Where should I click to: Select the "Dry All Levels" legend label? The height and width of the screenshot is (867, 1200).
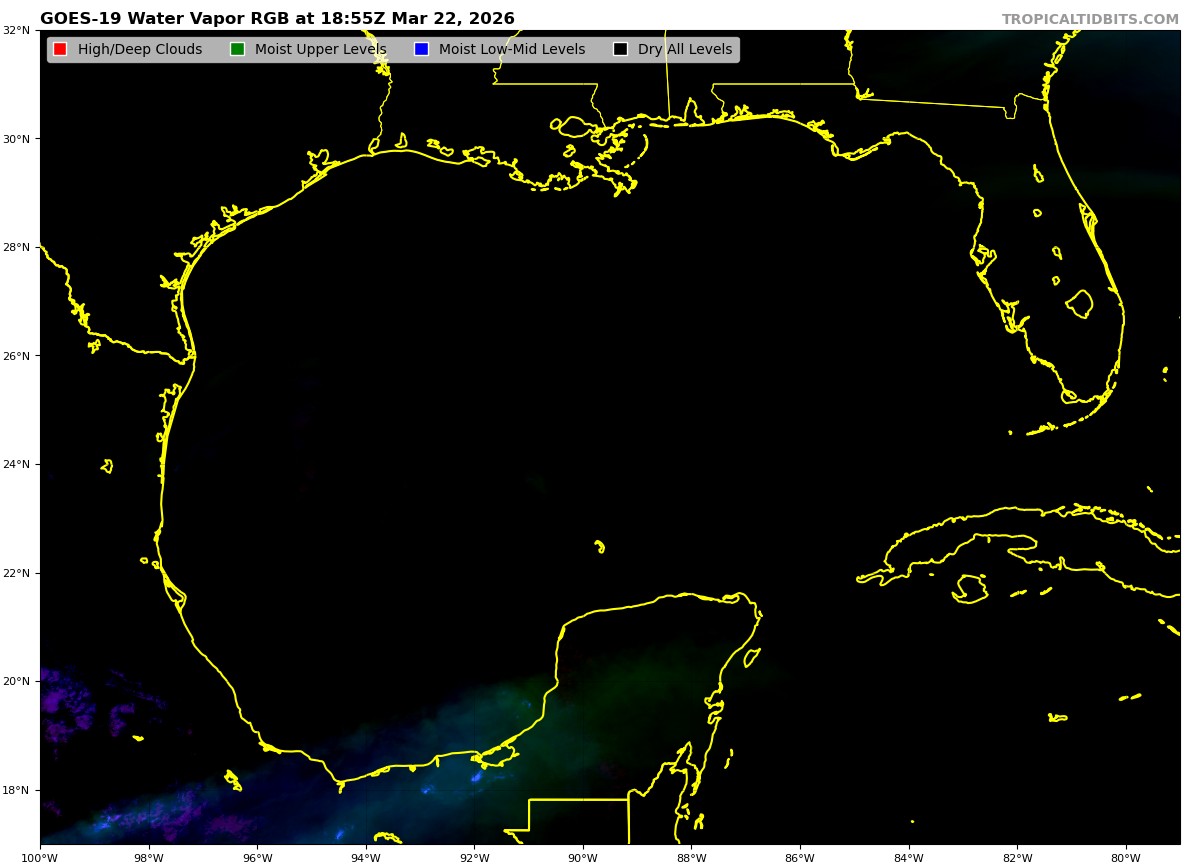click(x=685, y=50)
